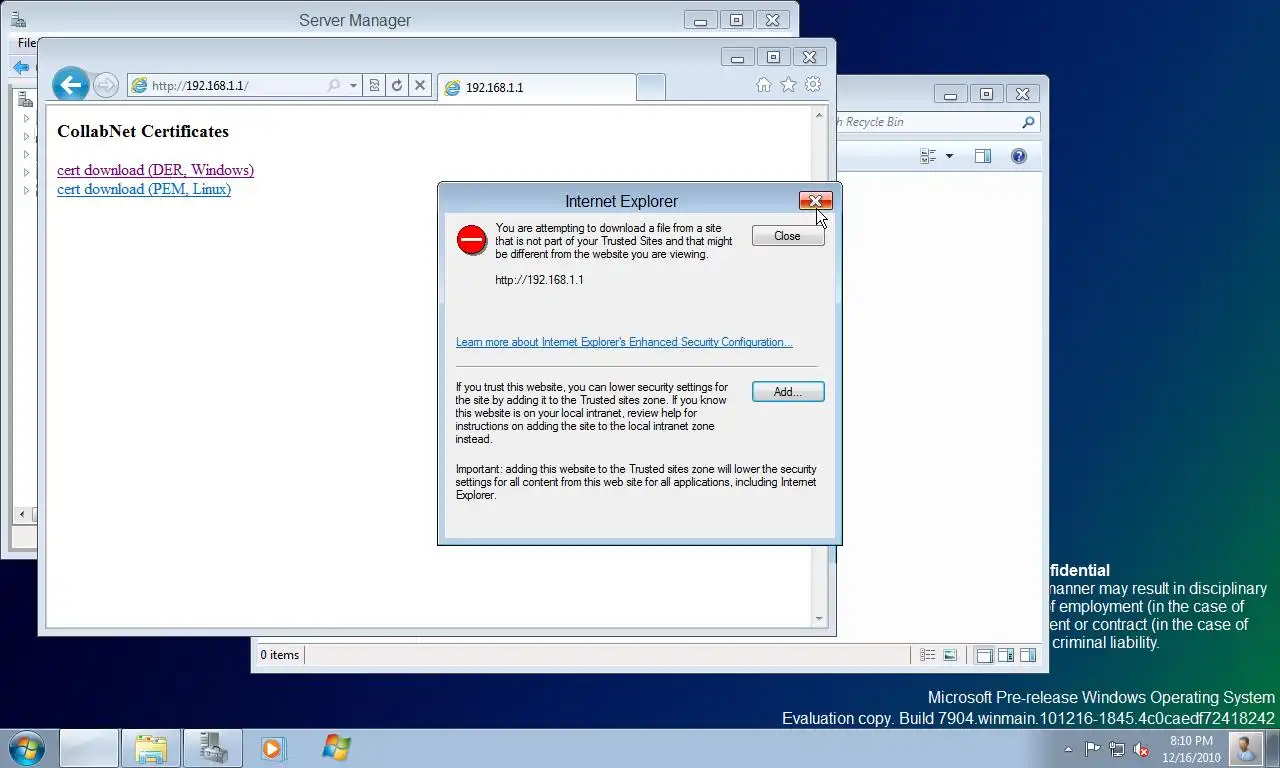Open Server Manager from the taskbar
Viewport: 1280px width, 768px height.
(212, 748)
